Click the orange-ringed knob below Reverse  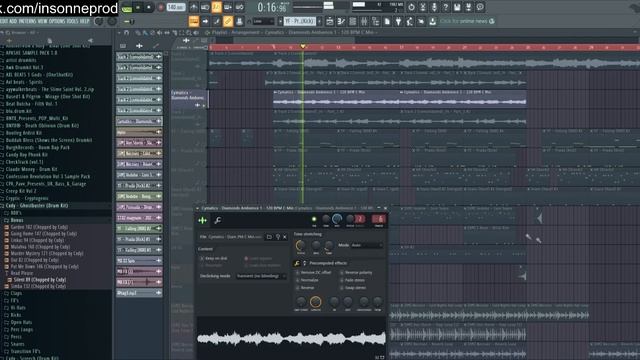coord(316,302)
